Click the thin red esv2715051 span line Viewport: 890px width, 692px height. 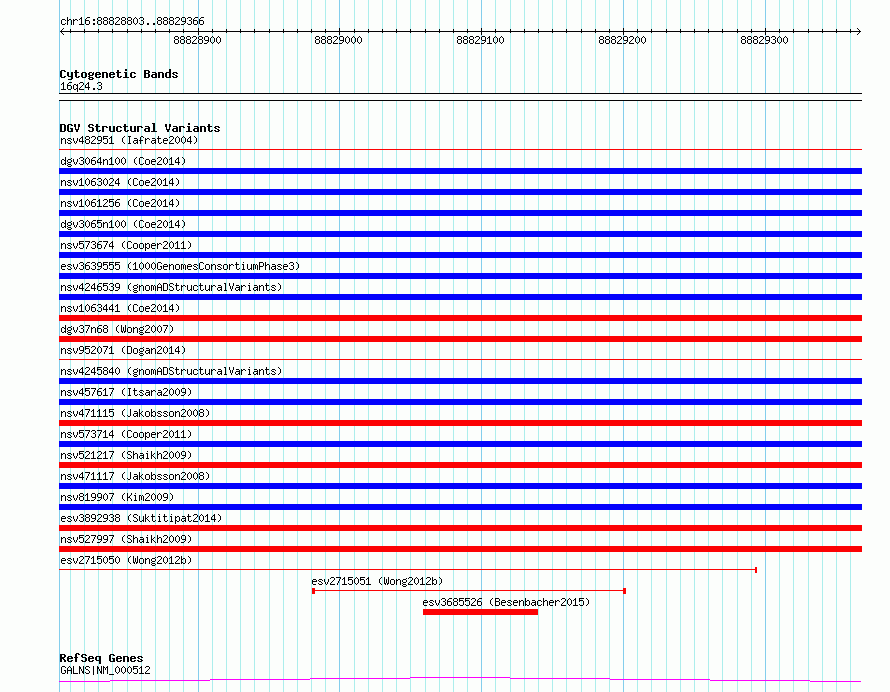point(469,591)
